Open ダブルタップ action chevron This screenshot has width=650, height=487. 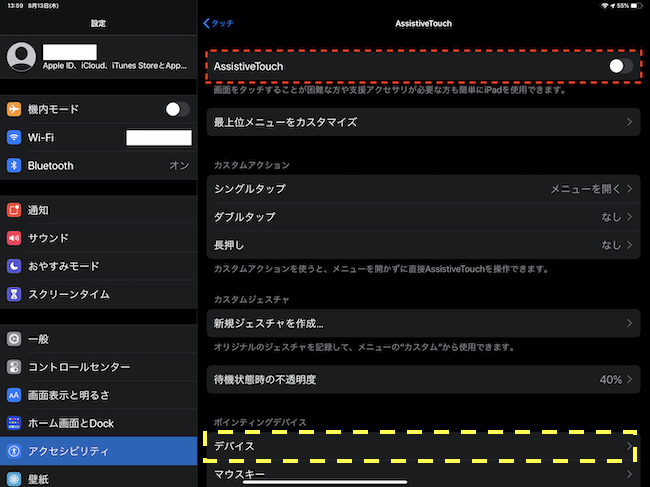click(629, 217)
